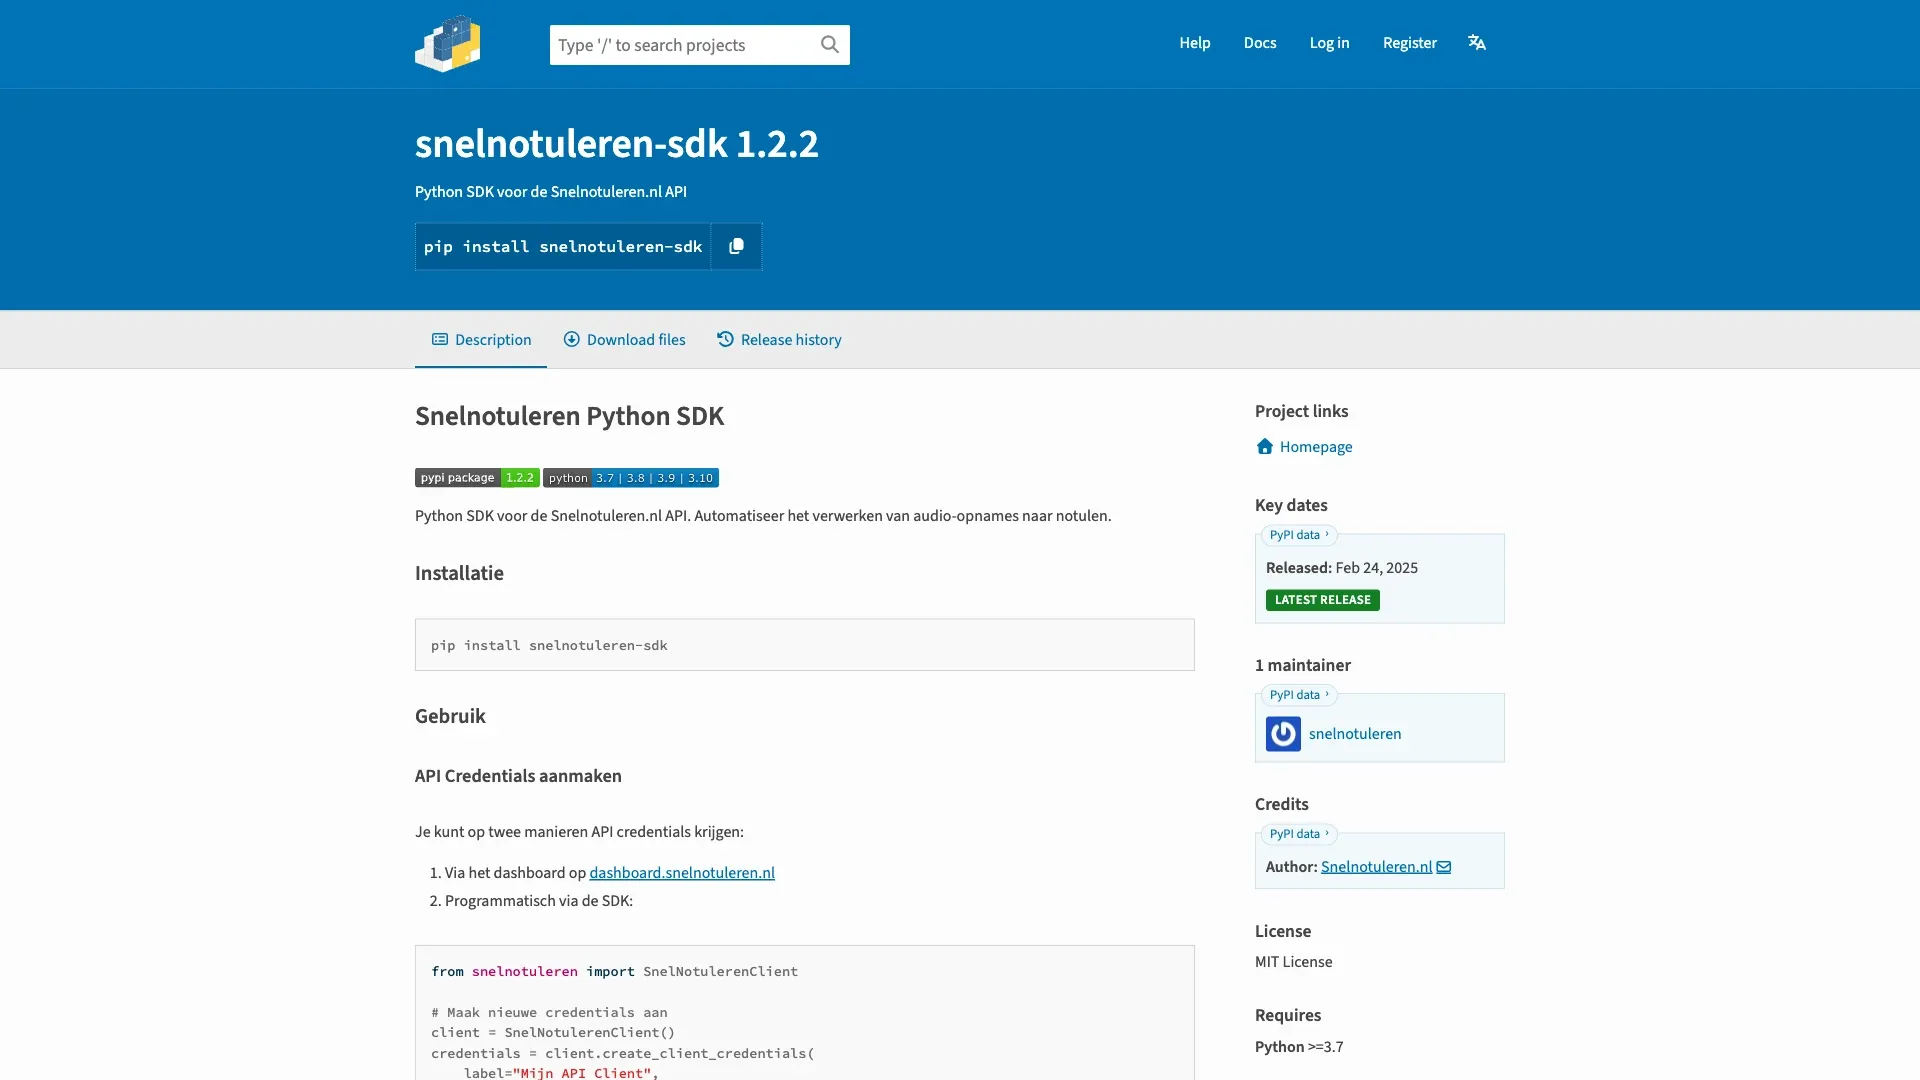
Task: Click the Snelnotuleren.nl author link
Action: tap(1376, 867)
